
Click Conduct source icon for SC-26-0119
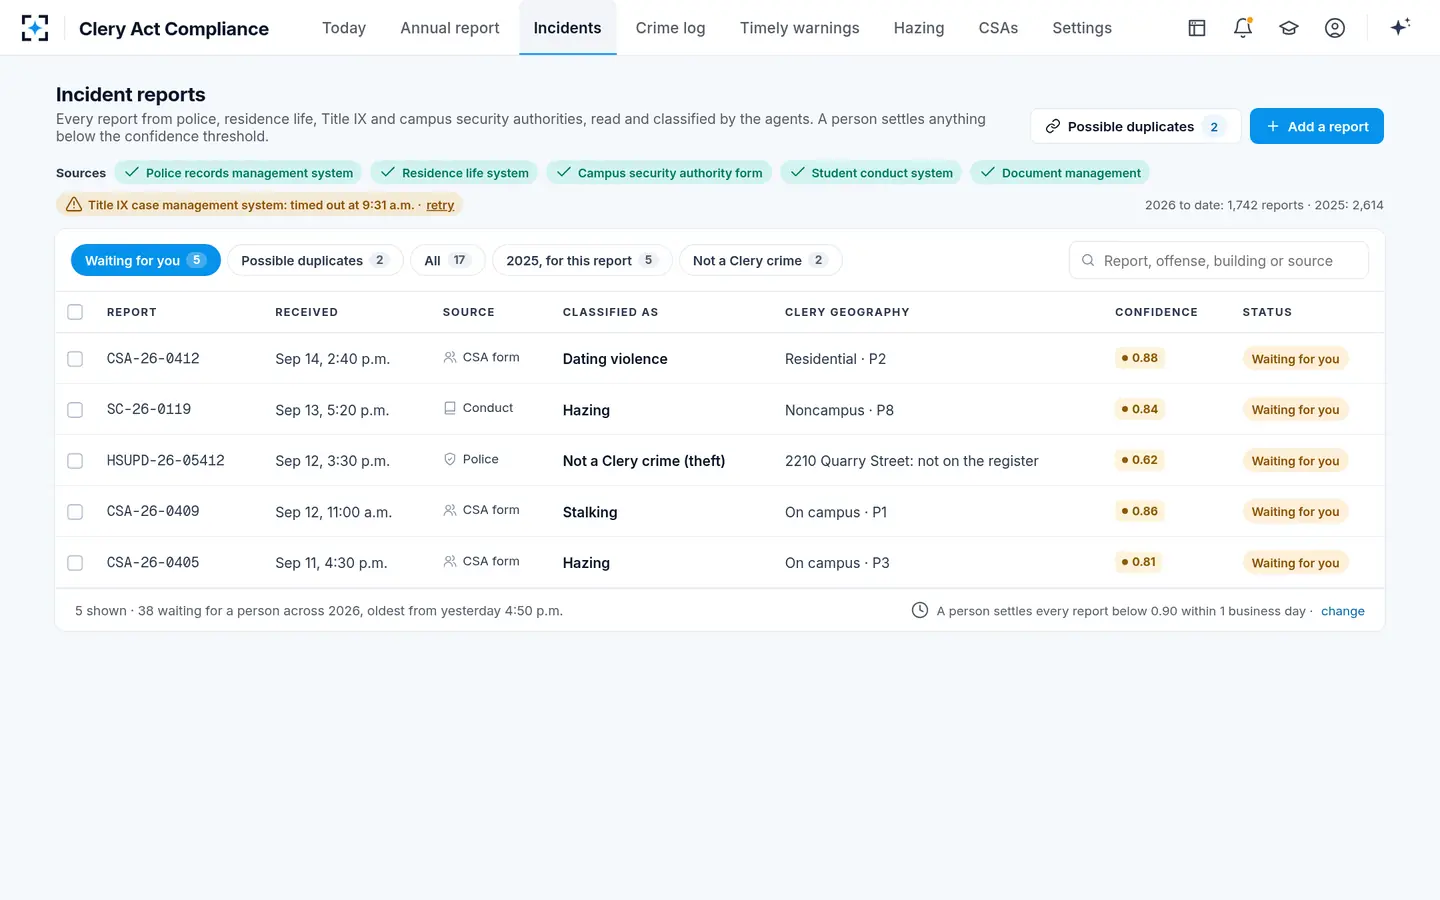tap(450, 408)
